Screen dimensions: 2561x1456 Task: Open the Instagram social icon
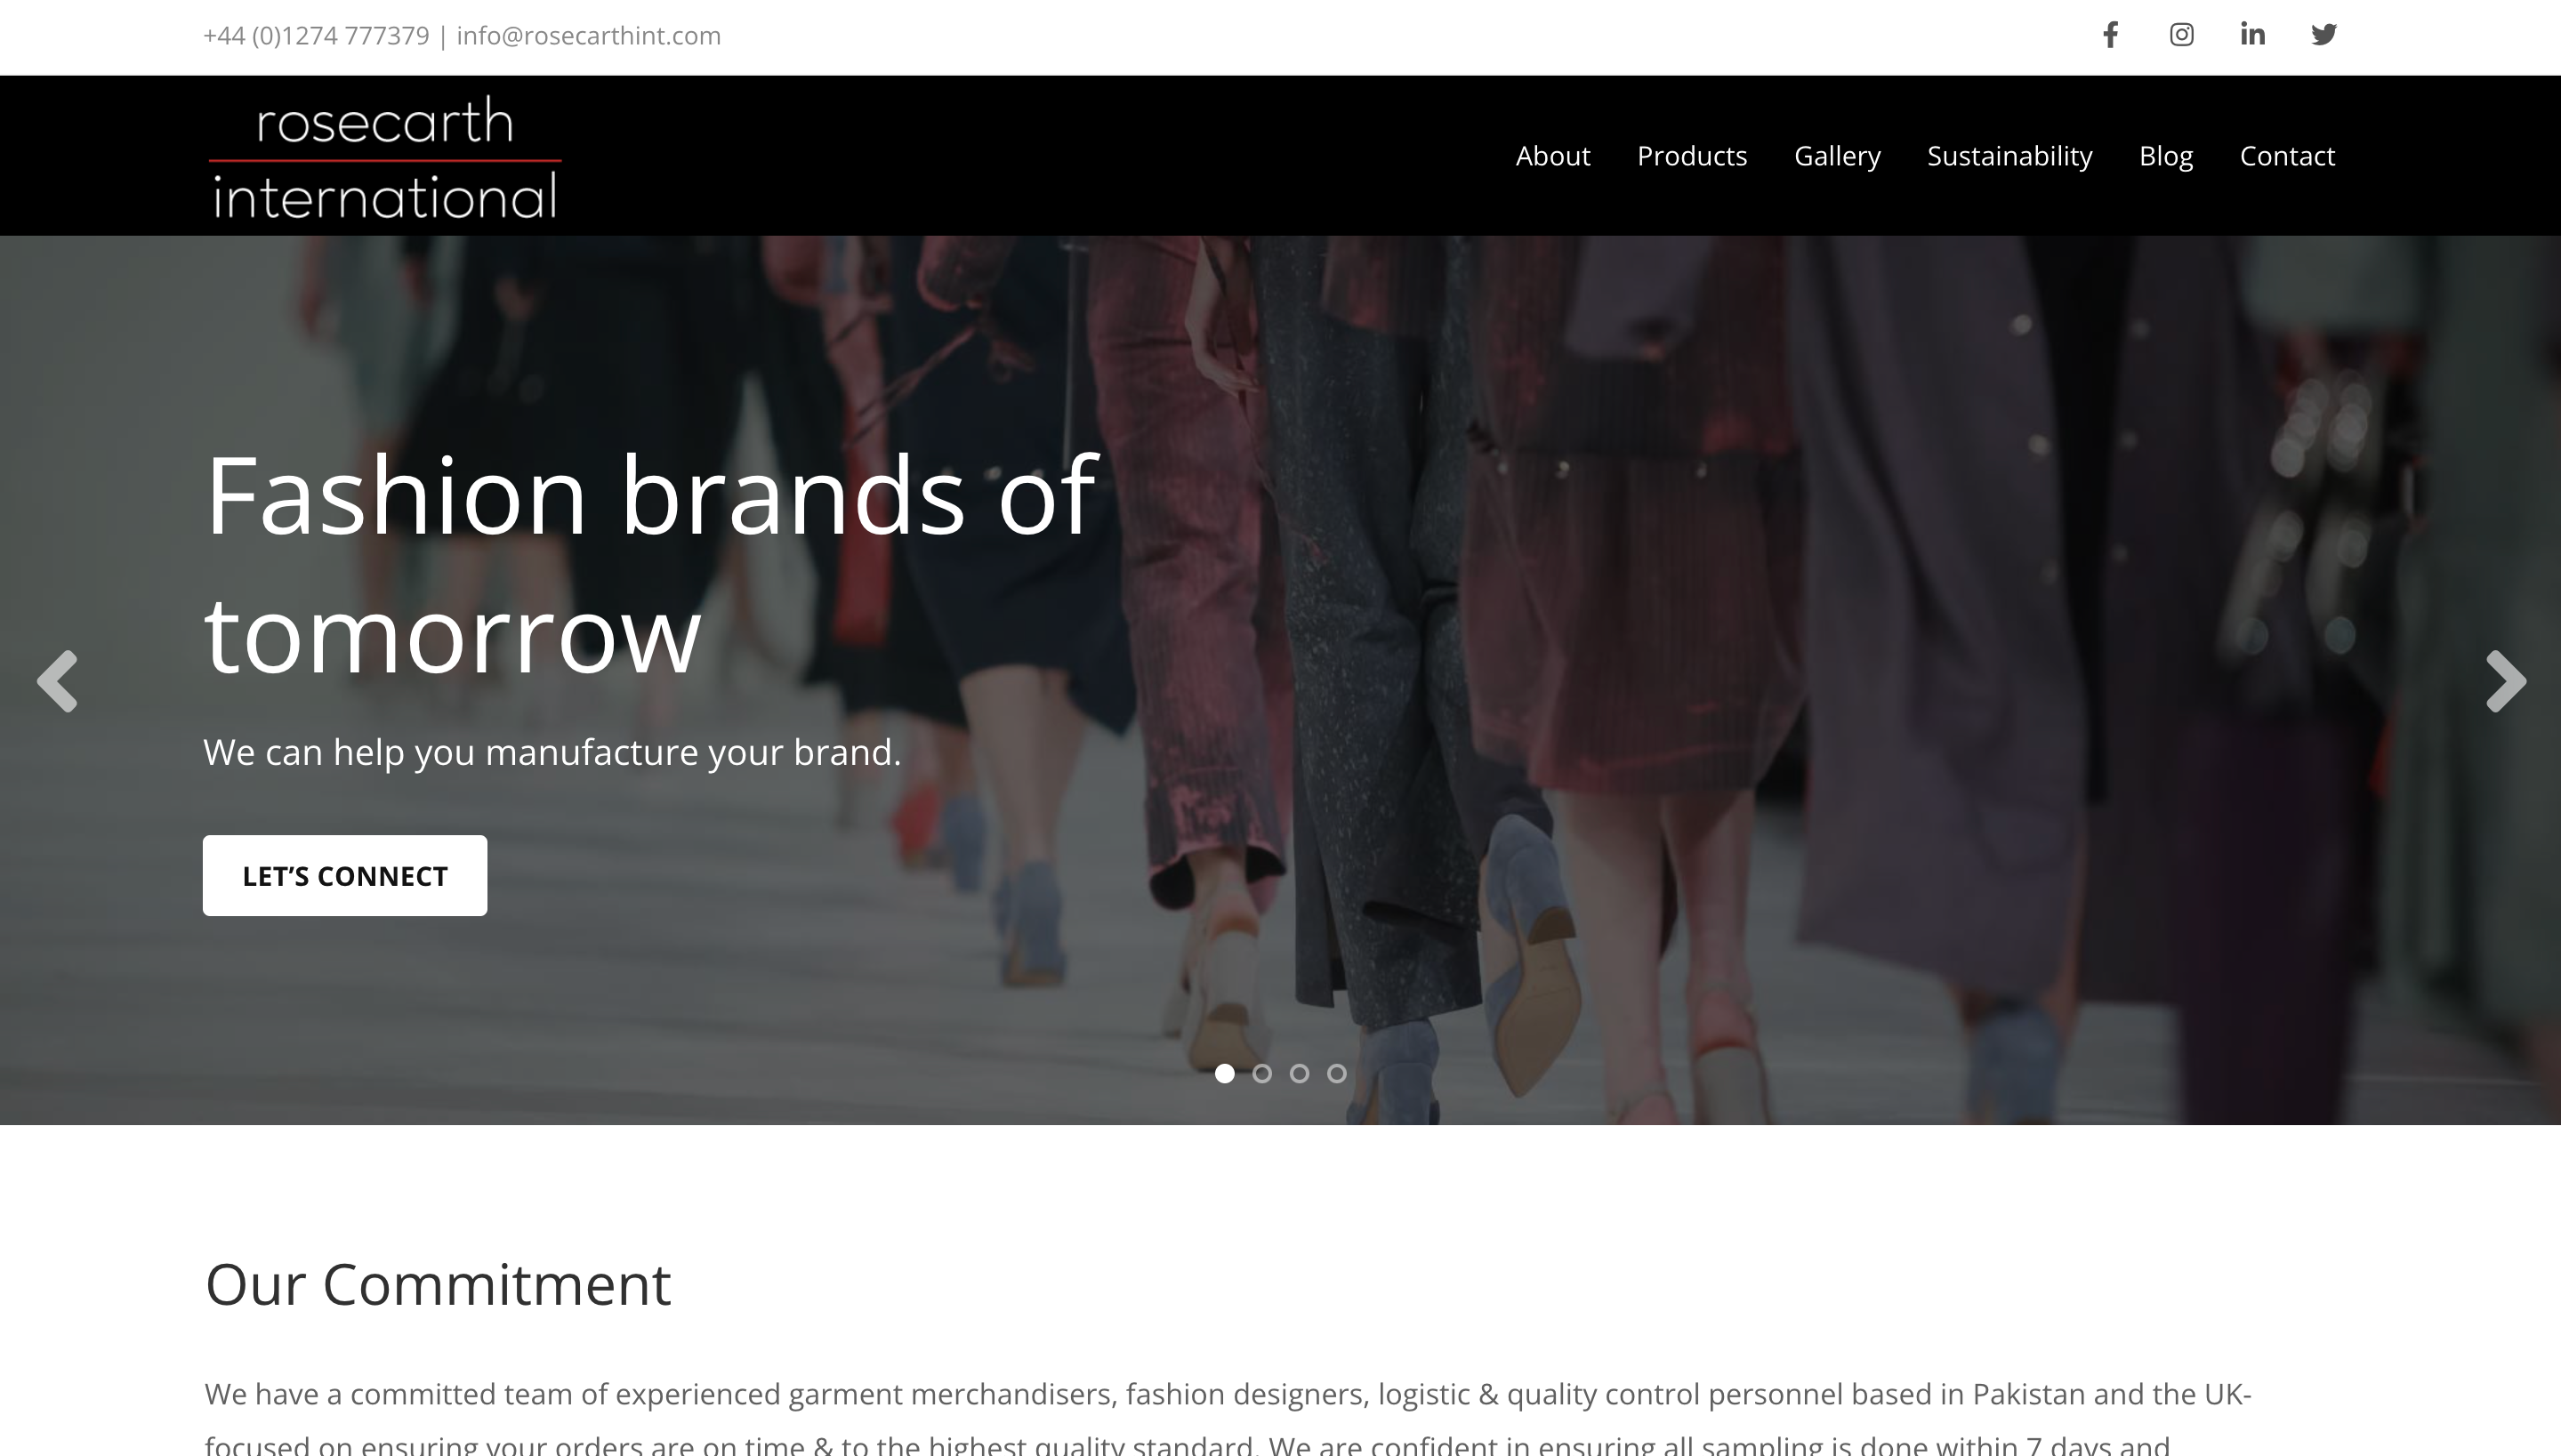[2181, 35]
